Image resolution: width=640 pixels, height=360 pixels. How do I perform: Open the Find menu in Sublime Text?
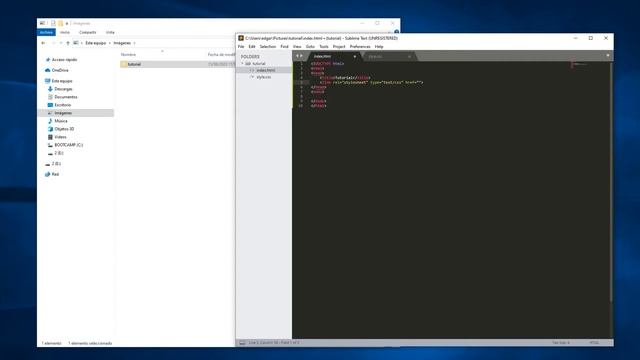point(284,47)
